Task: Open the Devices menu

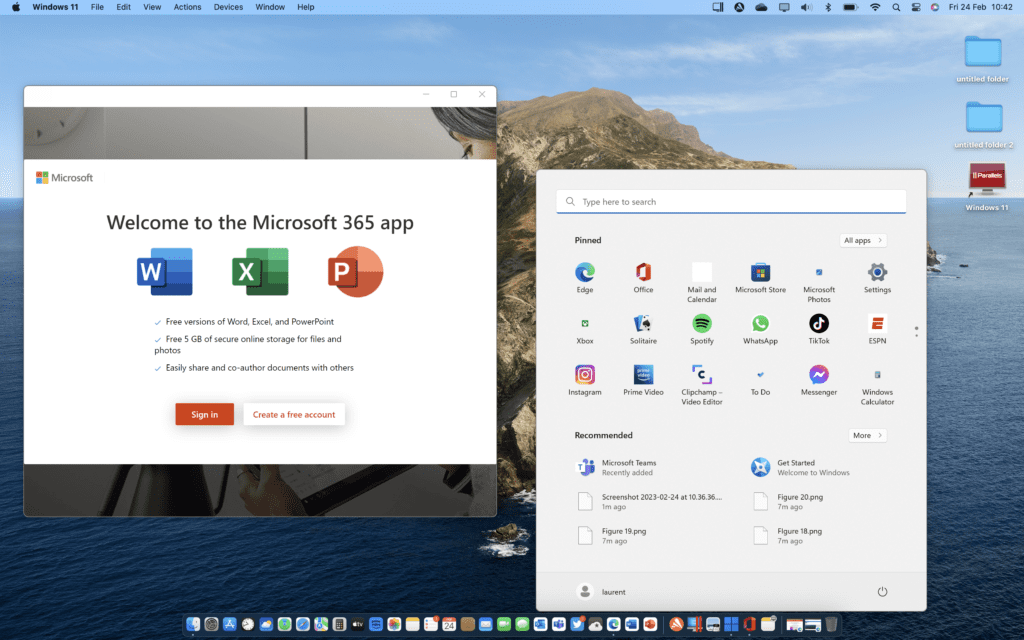Action: click(x=229, y=7)
